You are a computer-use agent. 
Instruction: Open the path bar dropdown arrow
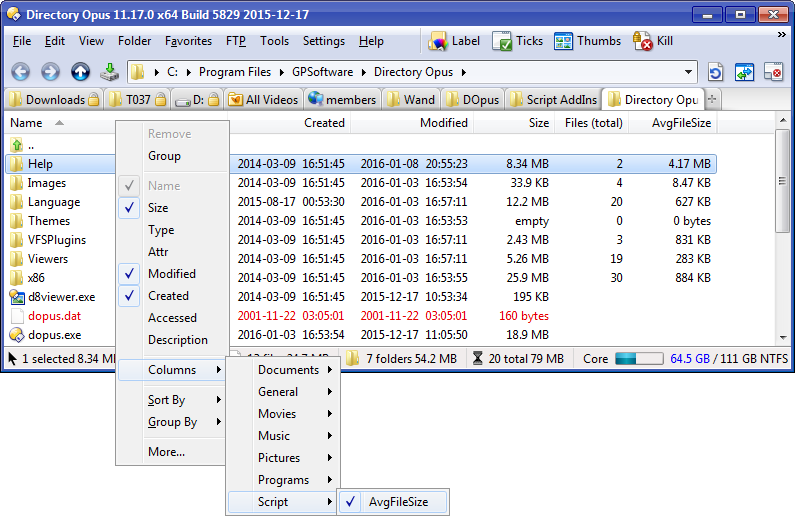pyautogui.click(x=688, y=72)
